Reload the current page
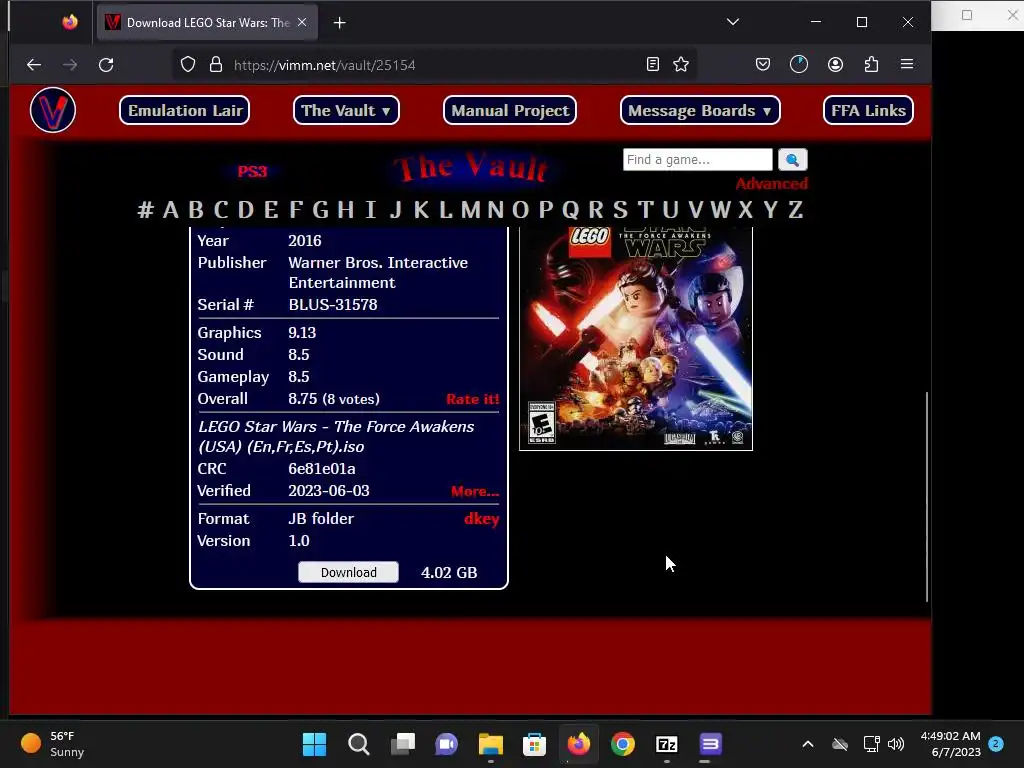 point(106,65)
